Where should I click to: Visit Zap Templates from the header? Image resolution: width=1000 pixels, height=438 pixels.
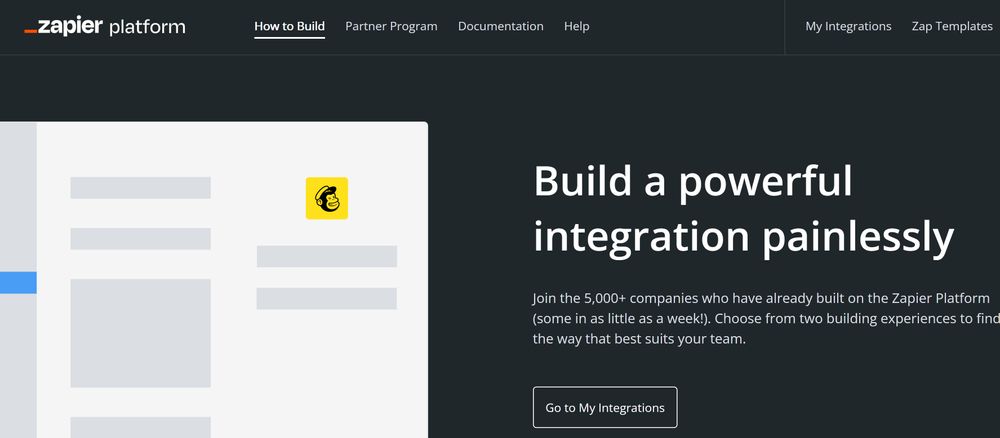point(951,27)
